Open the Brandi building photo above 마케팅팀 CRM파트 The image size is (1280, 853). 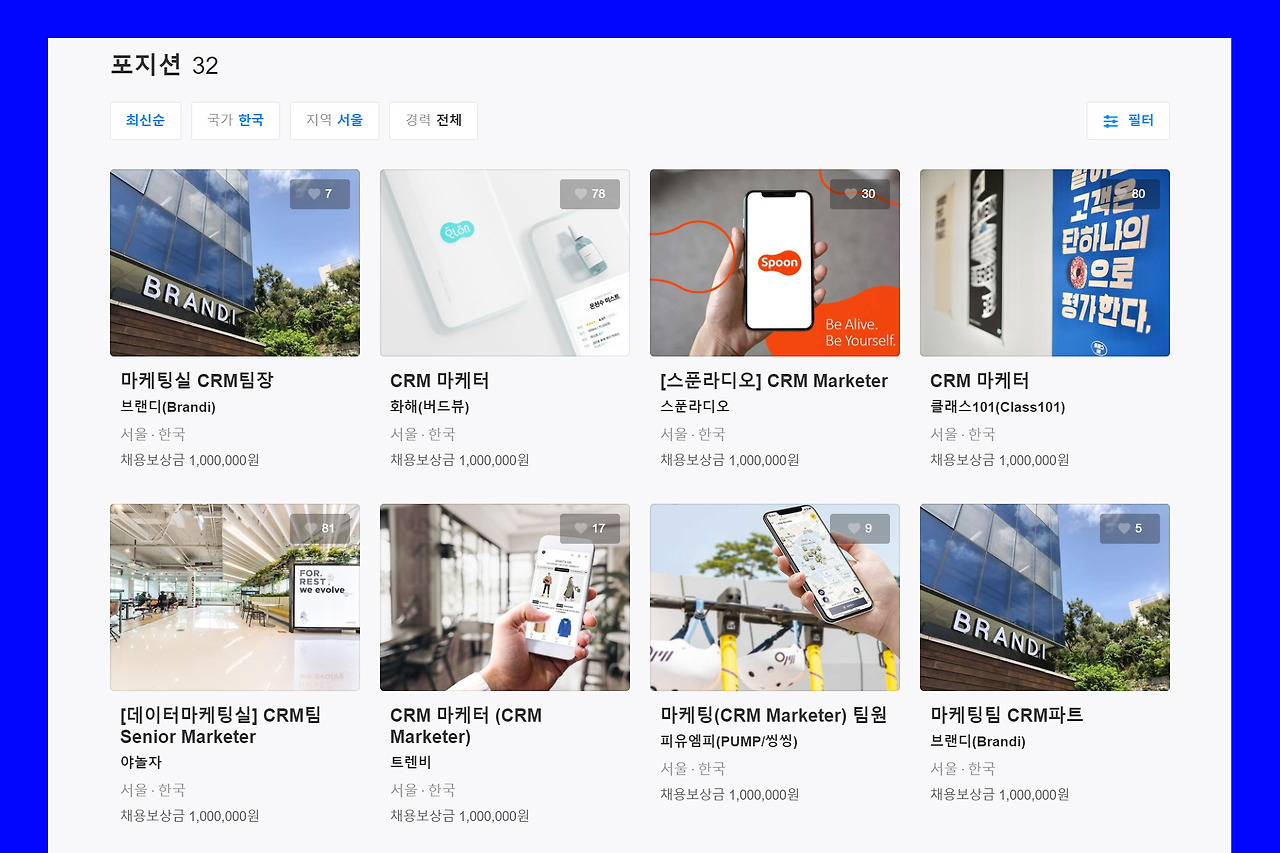[1045, 597]
